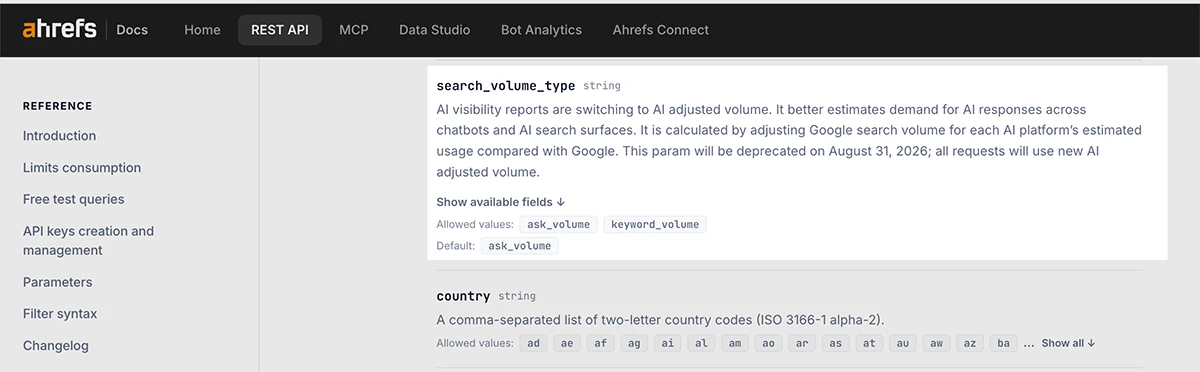Screen dimensions: 1200x372
Task: Click the ar country code
Action: [802, 343]
